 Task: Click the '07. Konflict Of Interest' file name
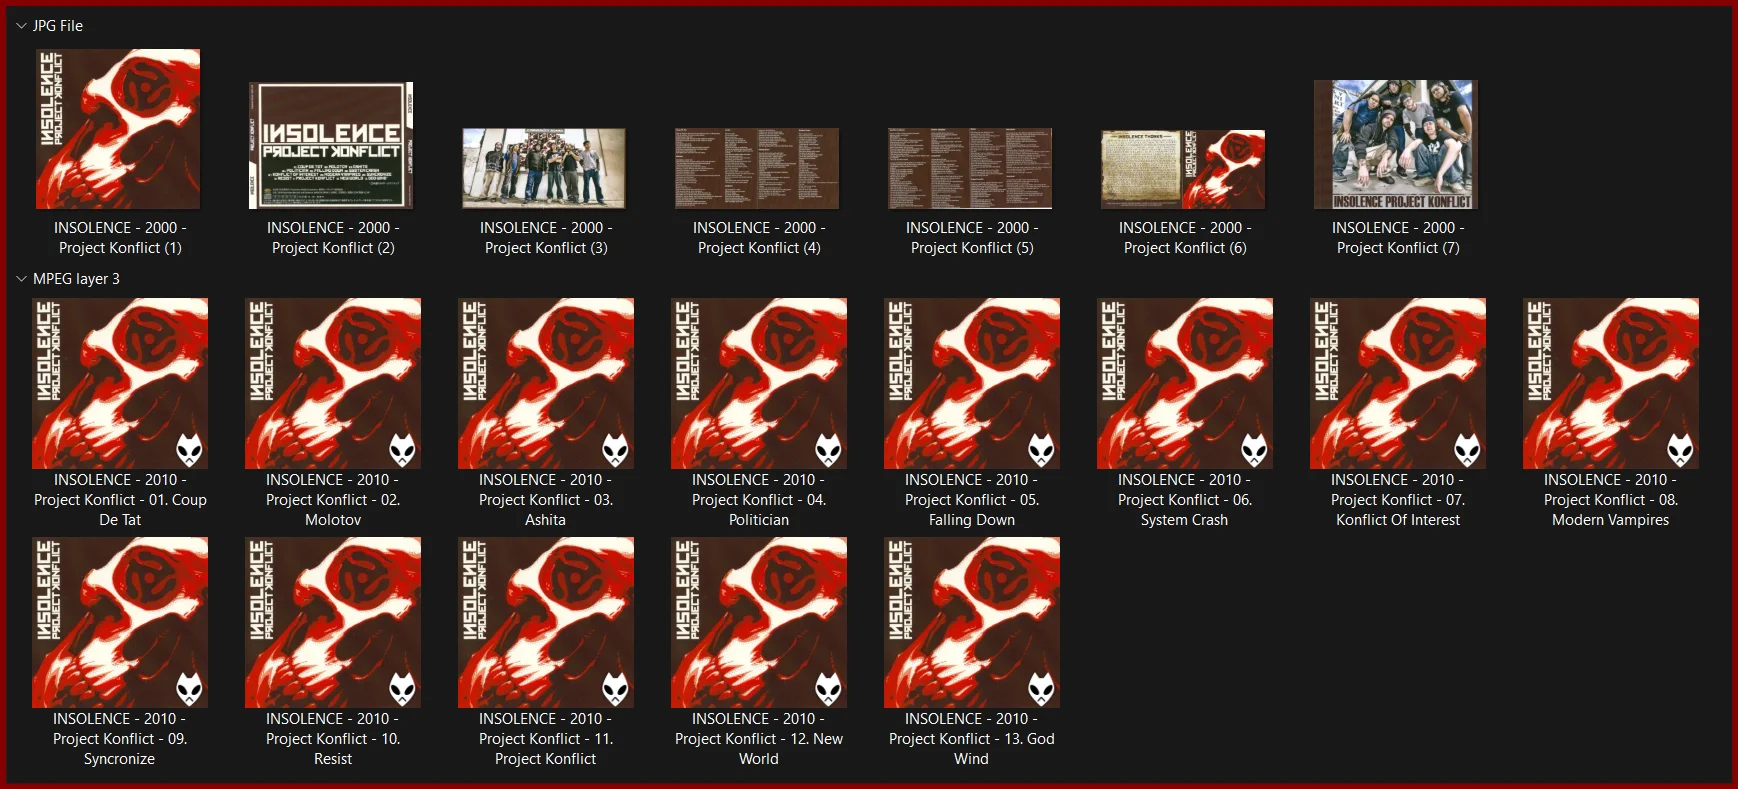tap(1398, 500)
